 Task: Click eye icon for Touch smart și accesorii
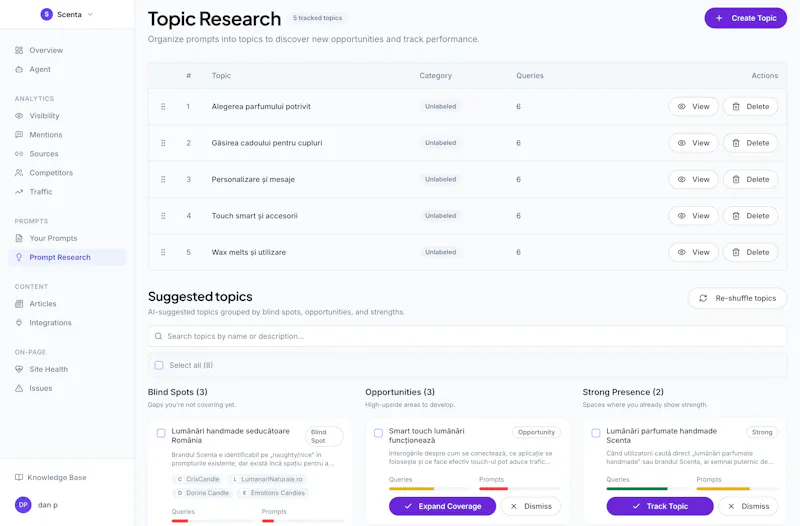coord(681,216)
